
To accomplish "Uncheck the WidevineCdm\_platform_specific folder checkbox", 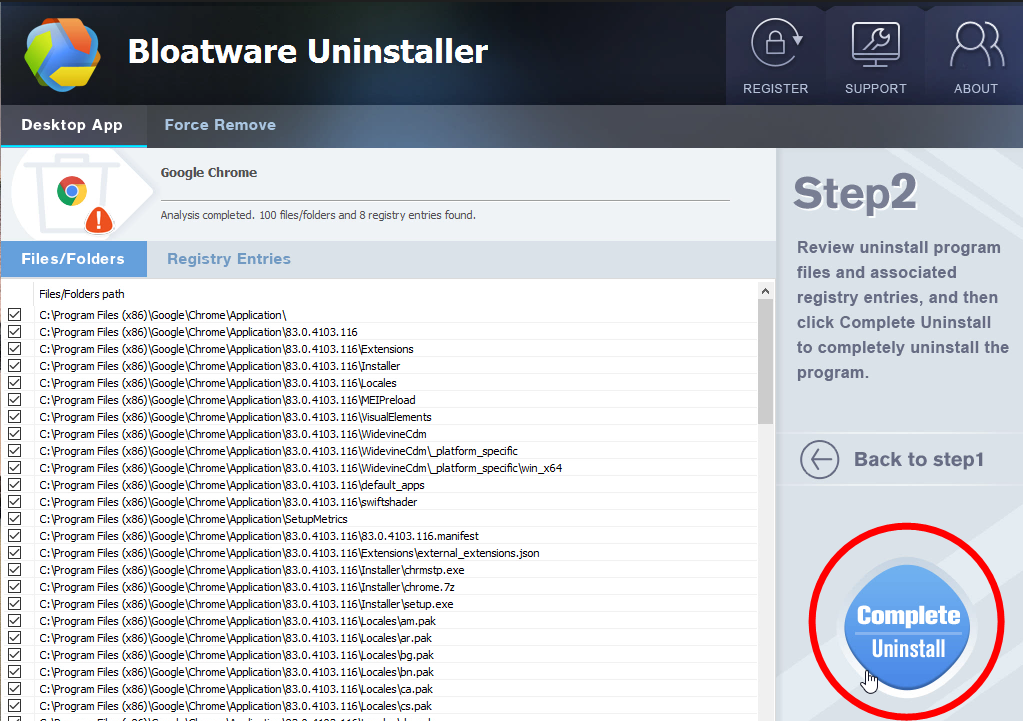I will pyautogui.click(x=14, y=451).
